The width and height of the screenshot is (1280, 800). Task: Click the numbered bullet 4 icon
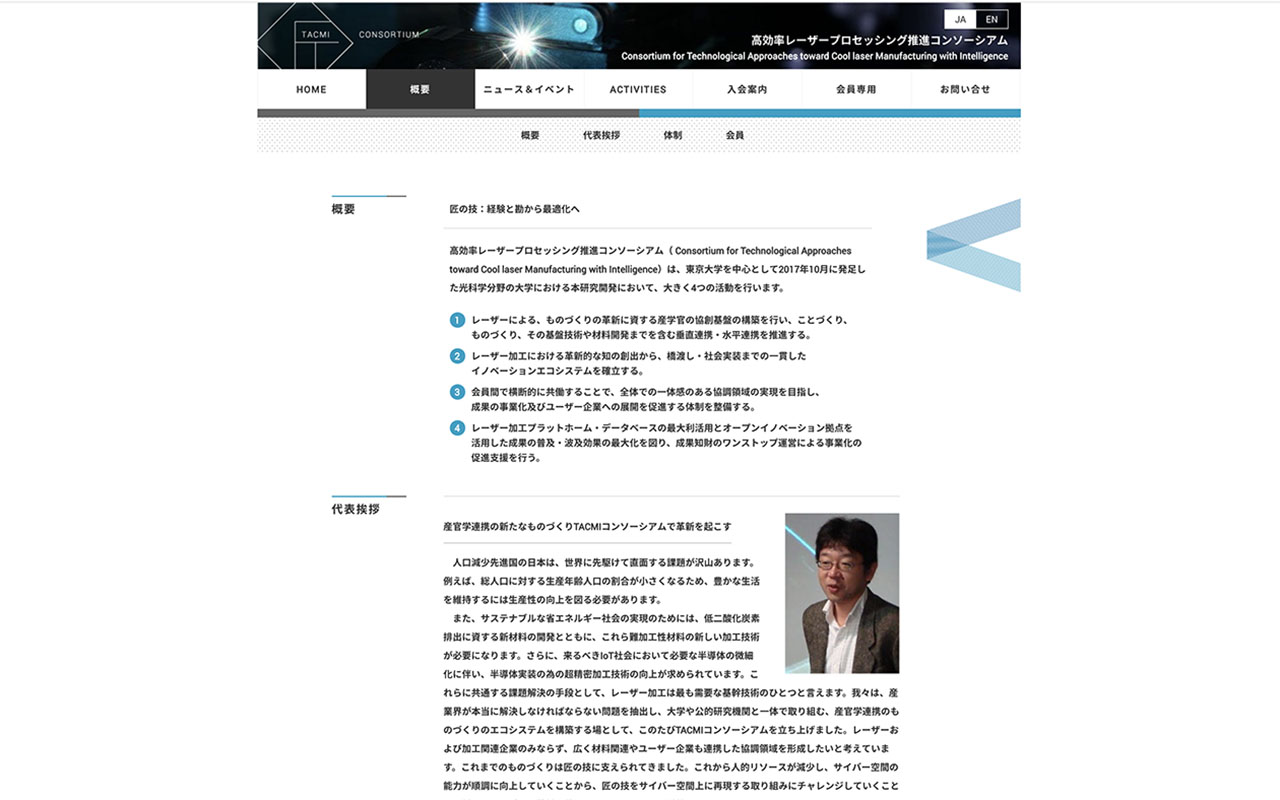coord(457,428)
